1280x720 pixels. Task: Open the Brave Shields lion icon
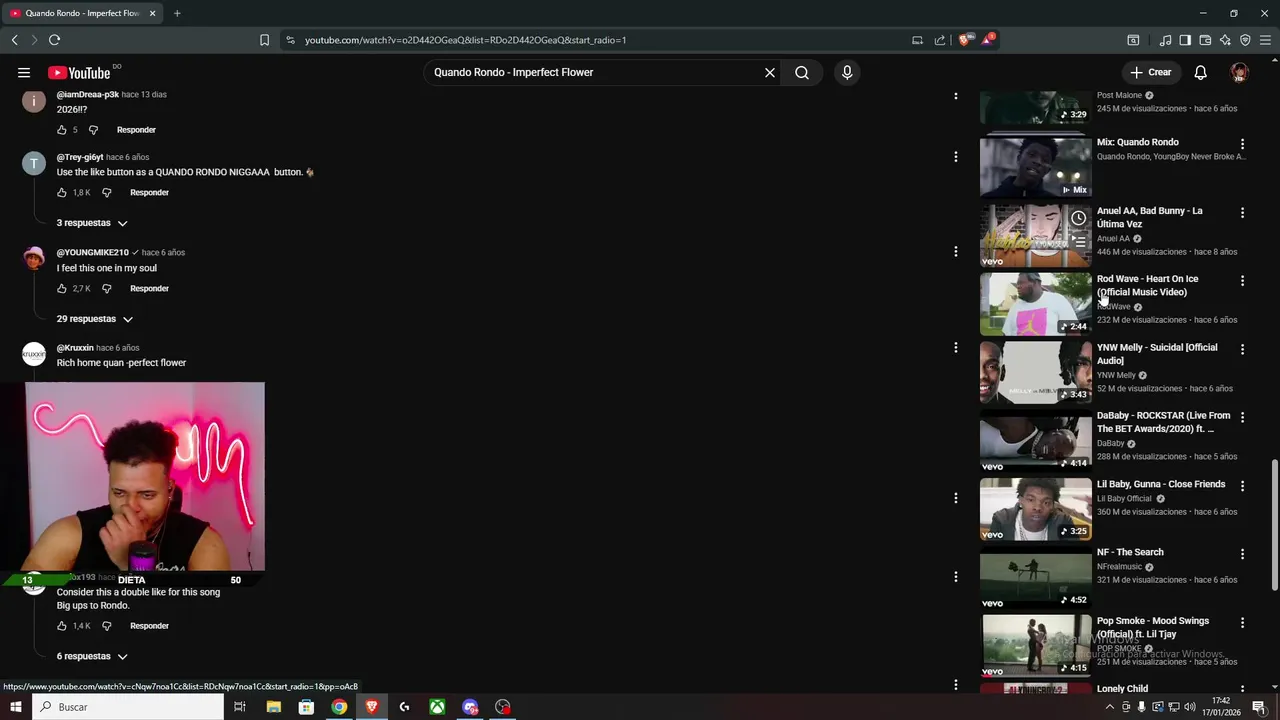click(x=964, y=40)
